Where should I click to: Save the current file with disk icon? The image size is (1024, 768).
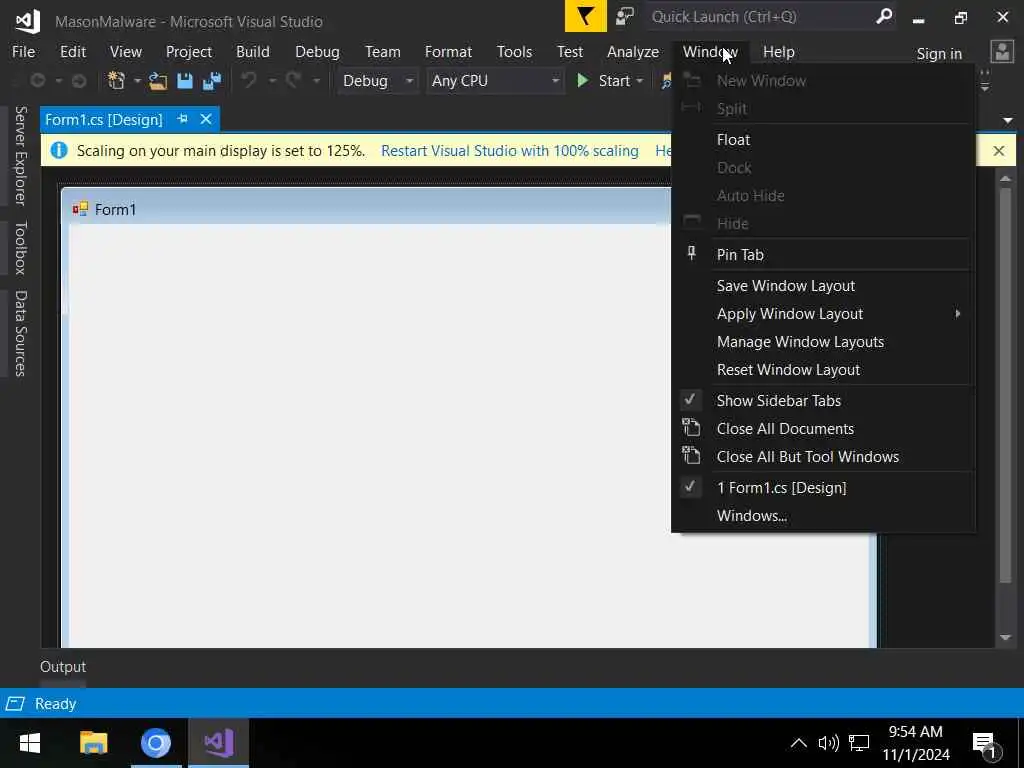[x=185, y=80]
